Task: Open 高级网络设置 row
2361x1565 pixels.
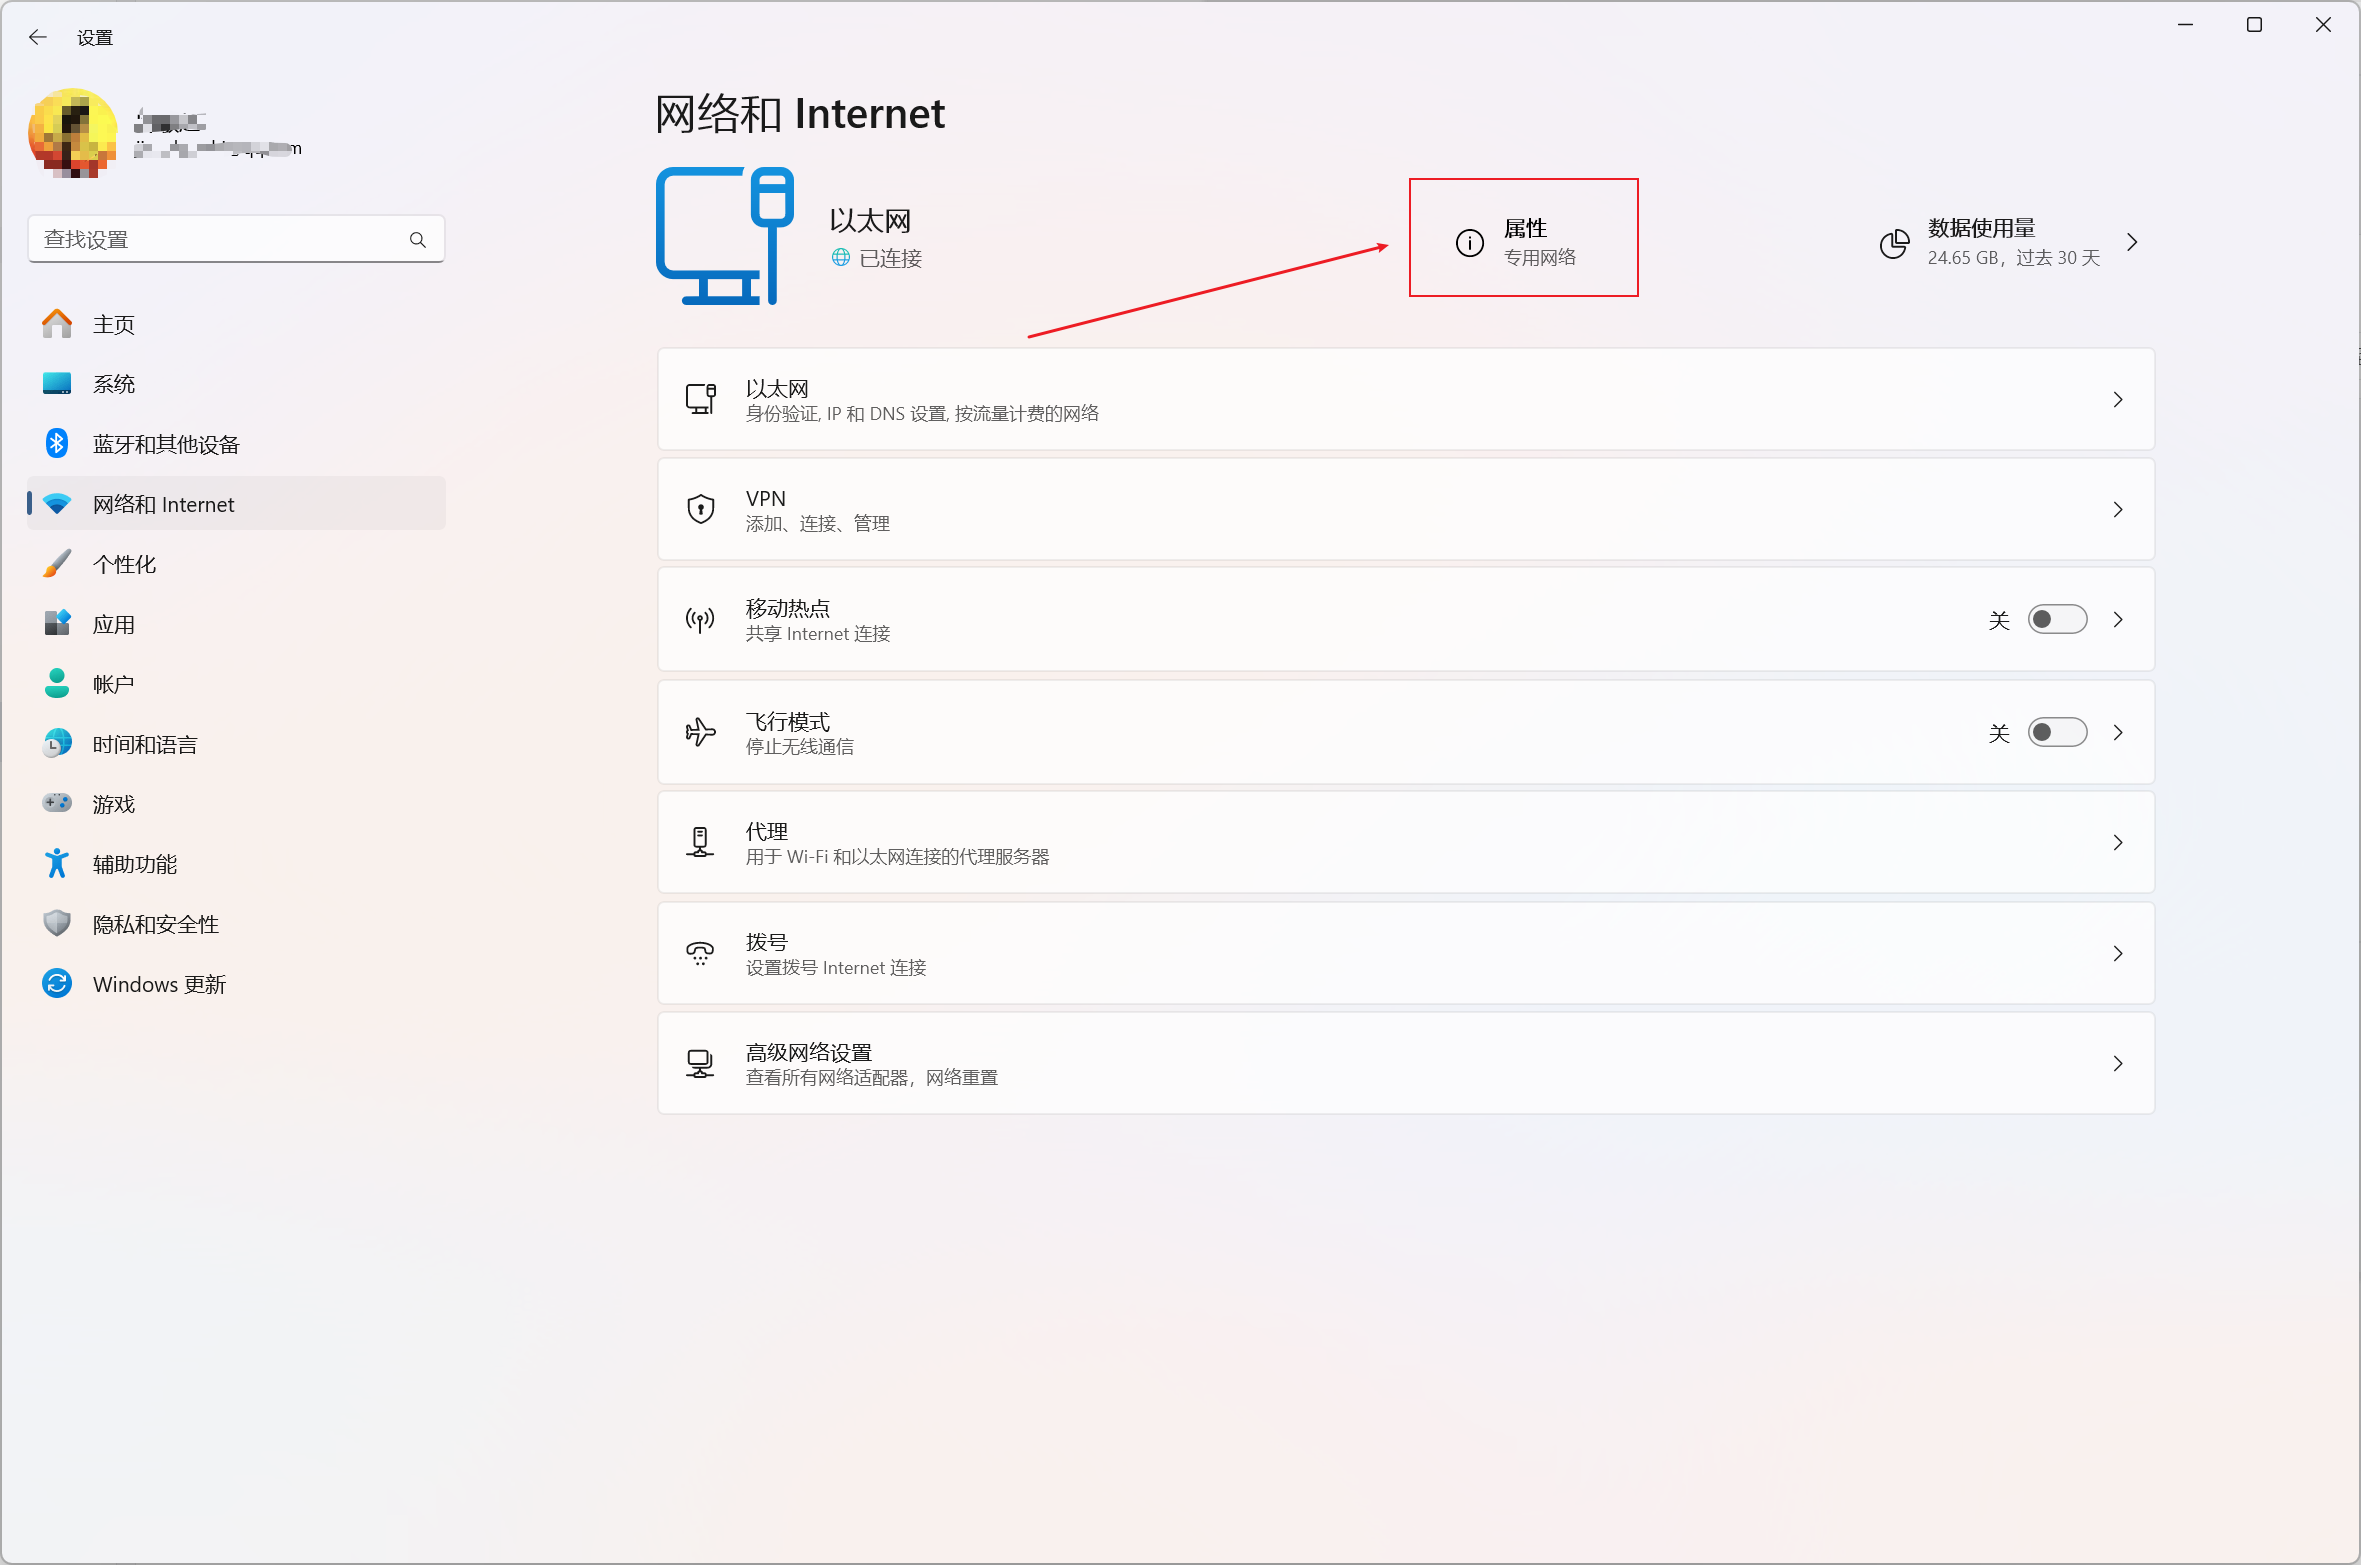Action: coord(1406,1063)
